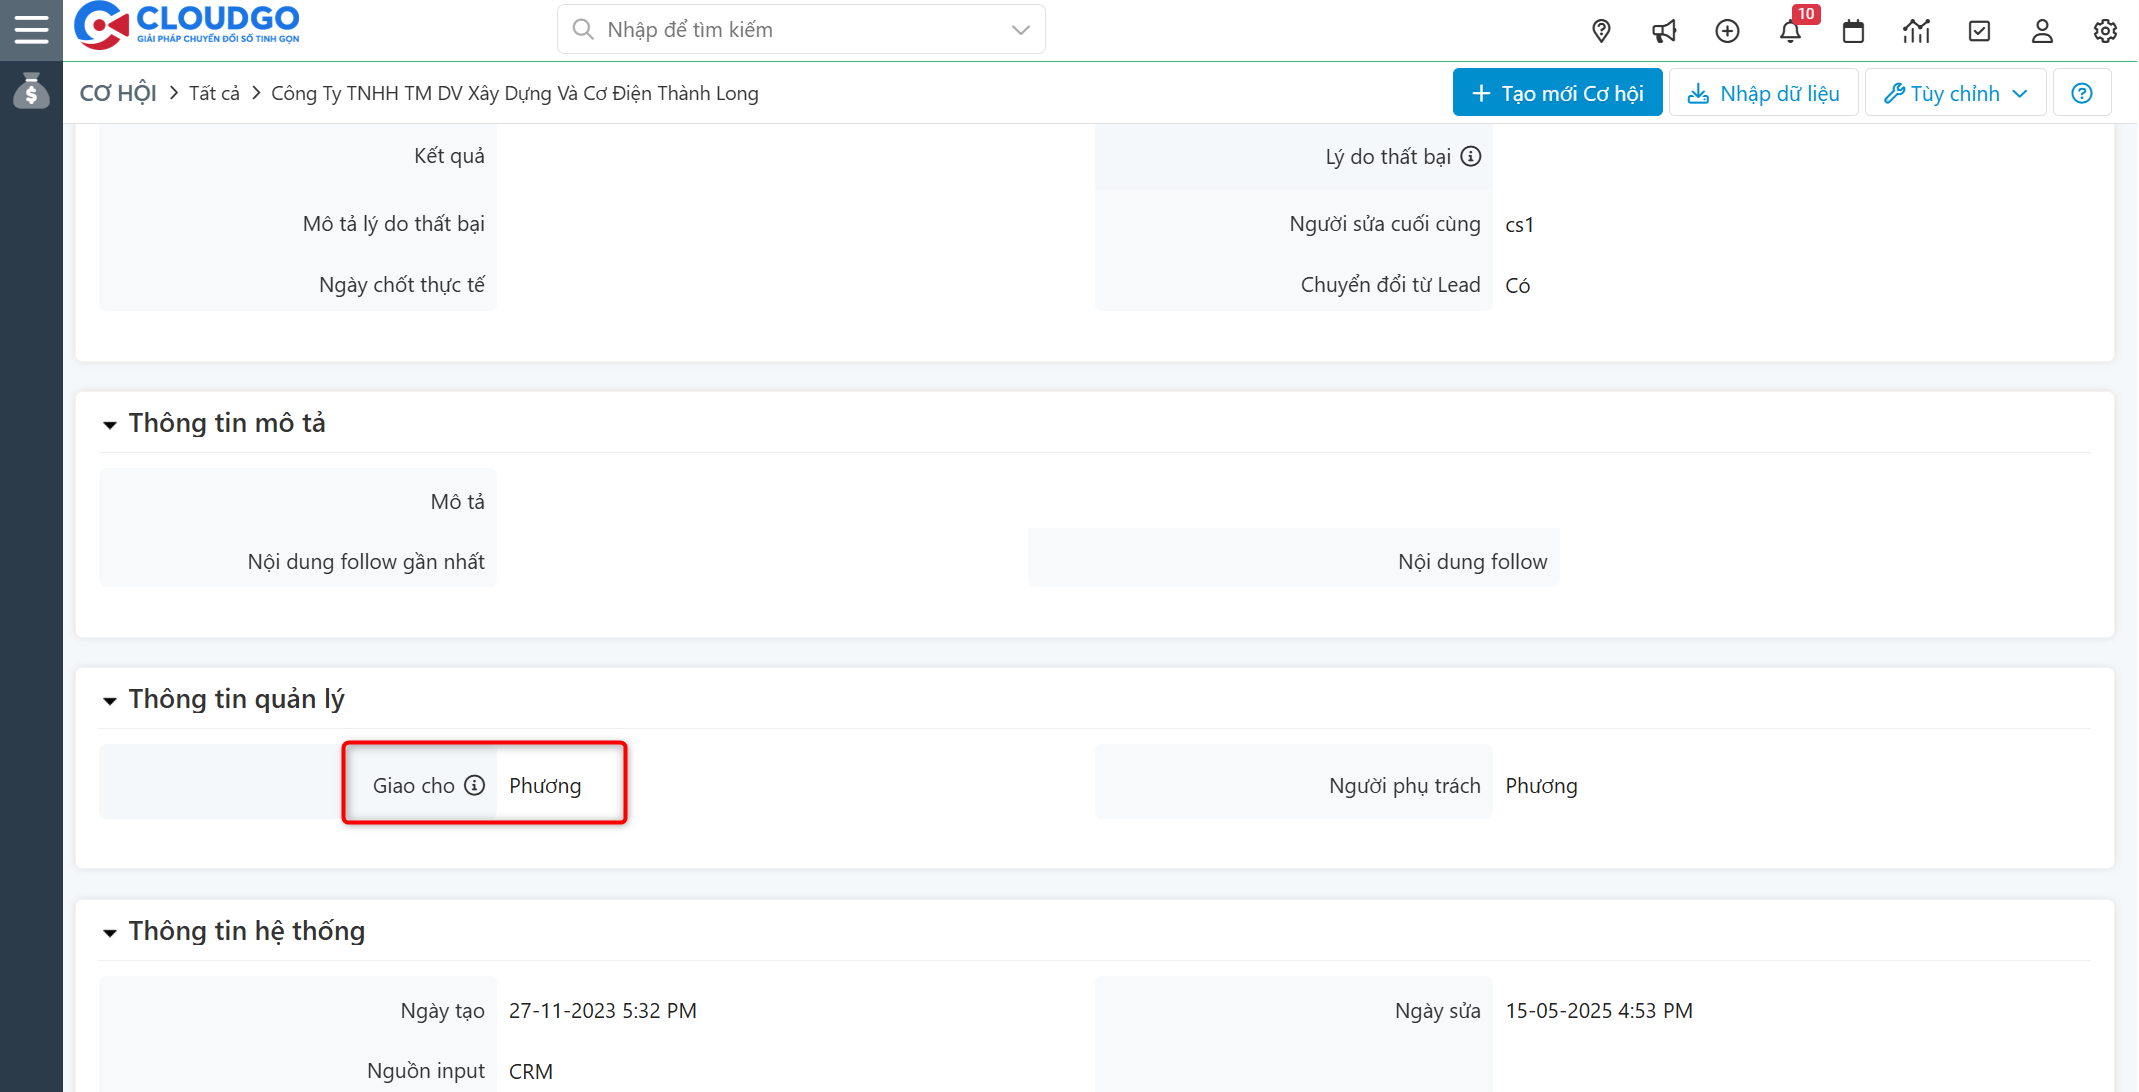
Task: Go to CƠ HỘI in the breadcrumb
Action: pyautogui.click(x=117, y=92)
